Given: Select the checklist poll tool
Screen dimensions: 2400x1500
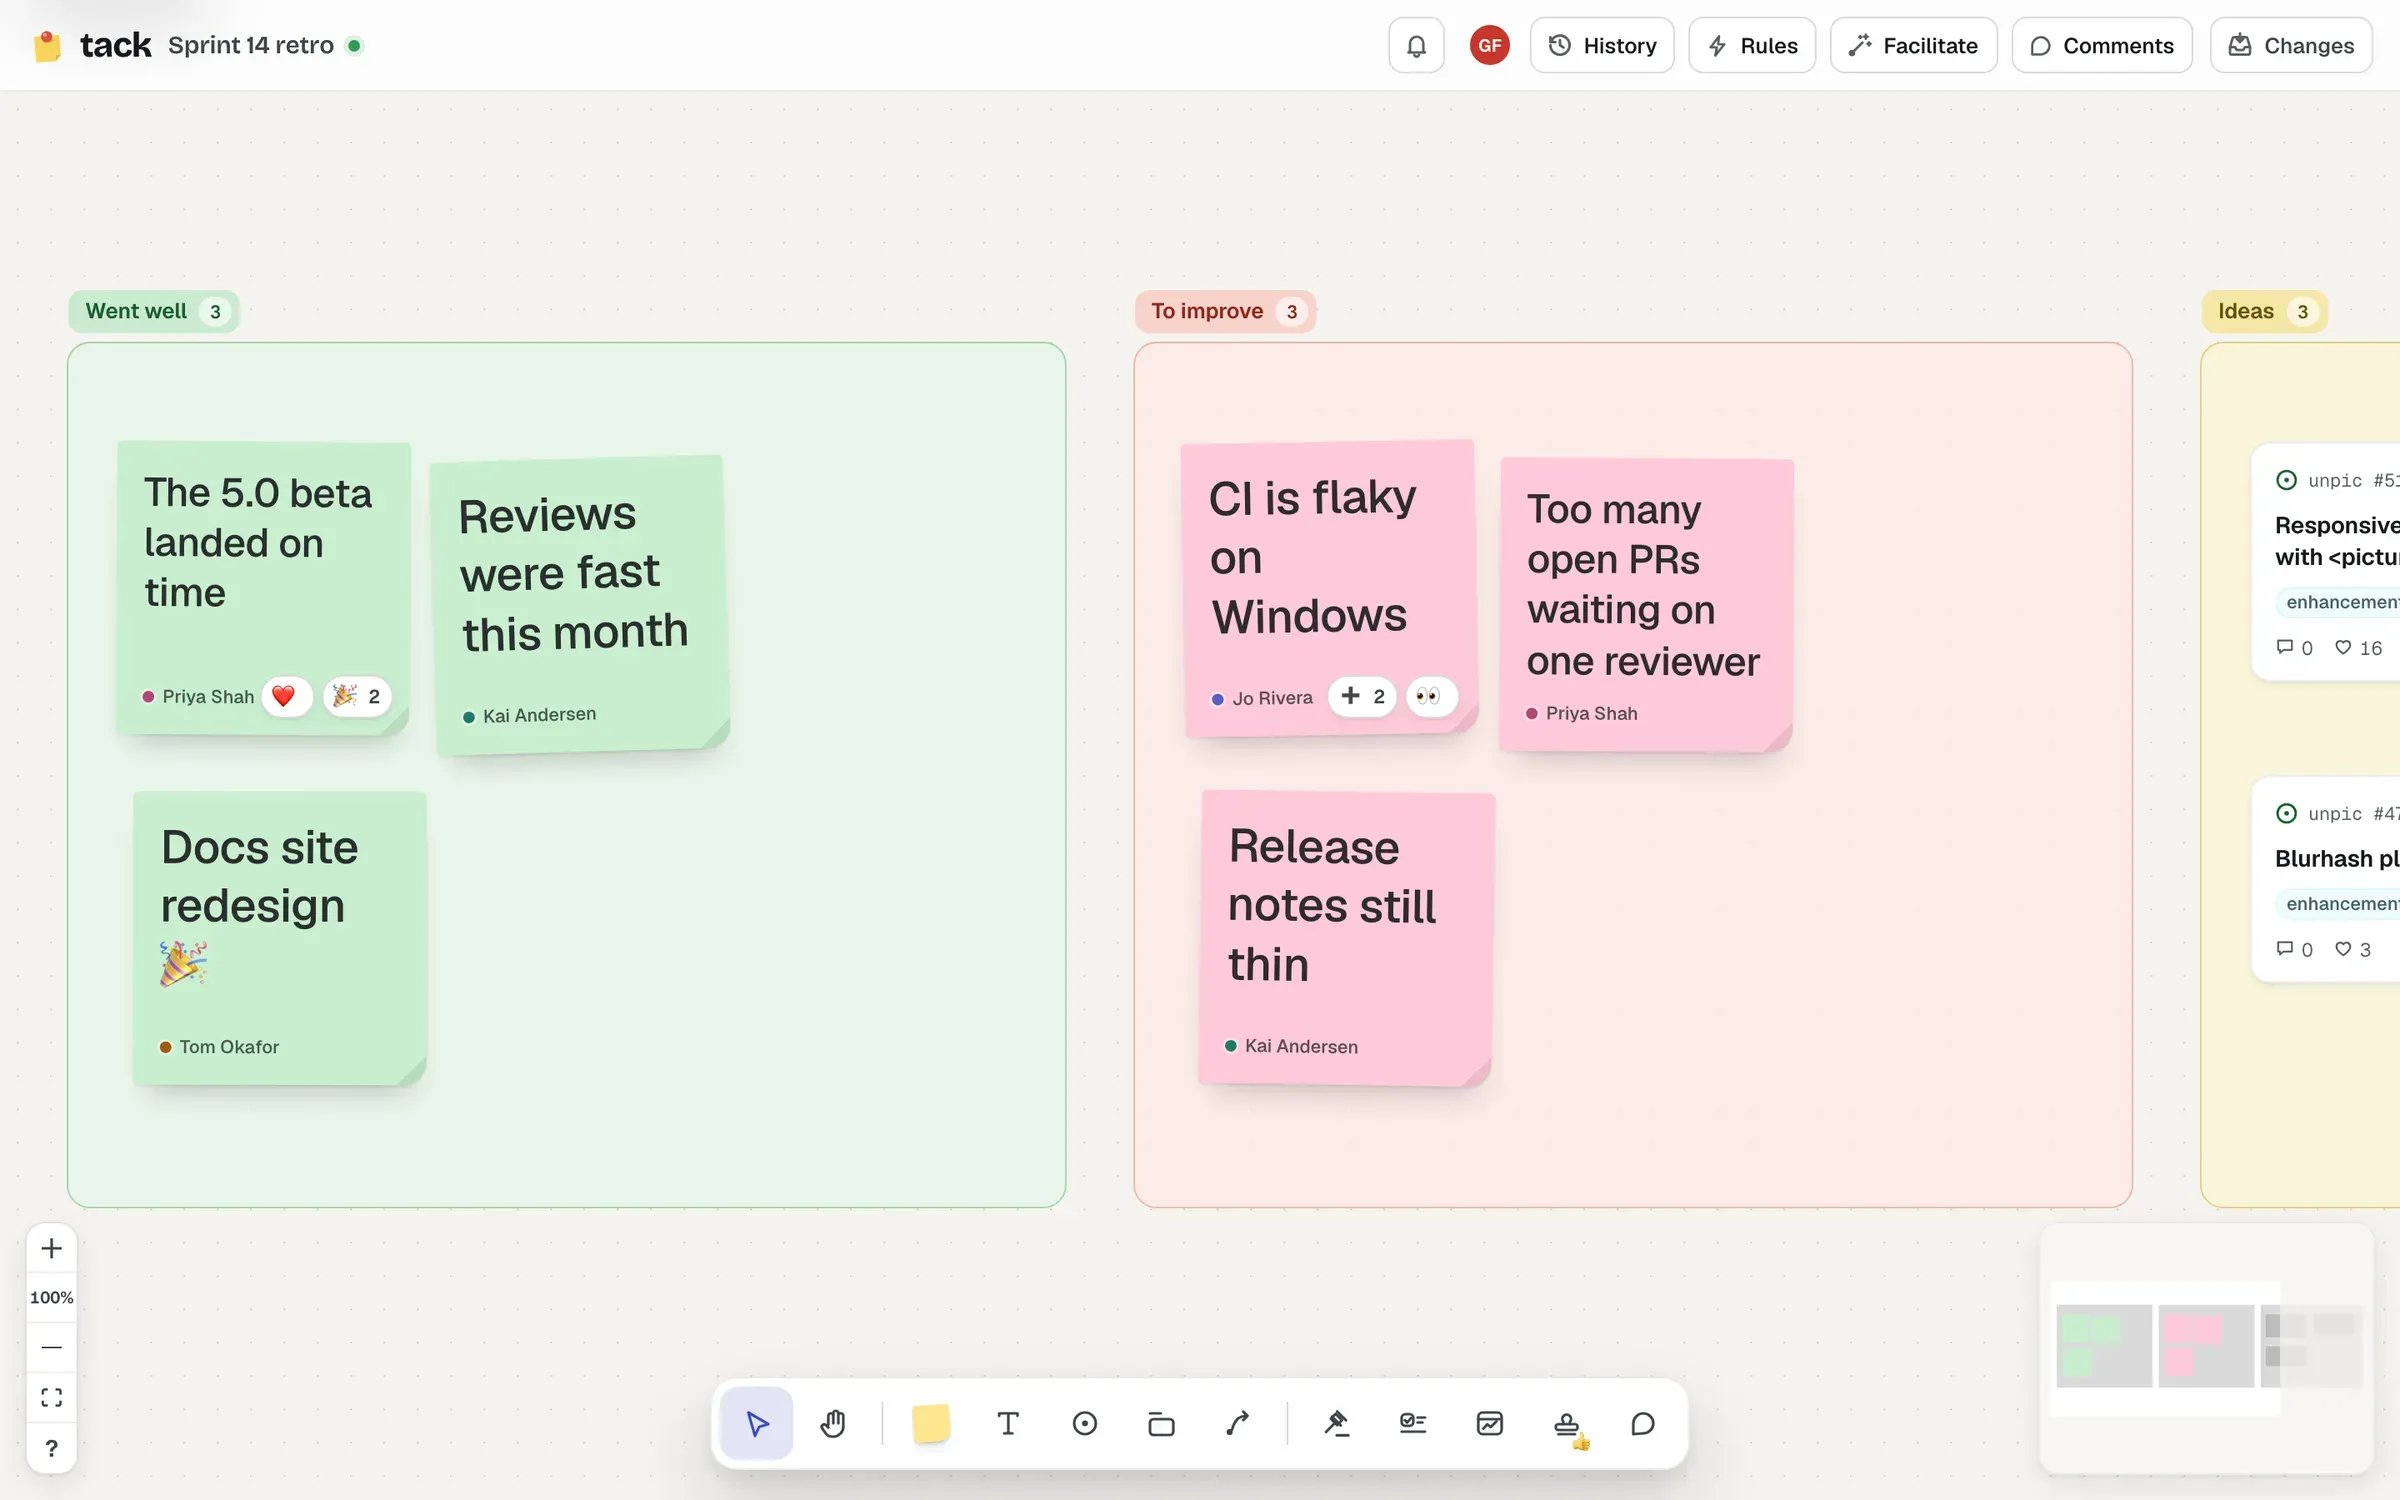Looking at the screenshot, I should (1413, 1423).
